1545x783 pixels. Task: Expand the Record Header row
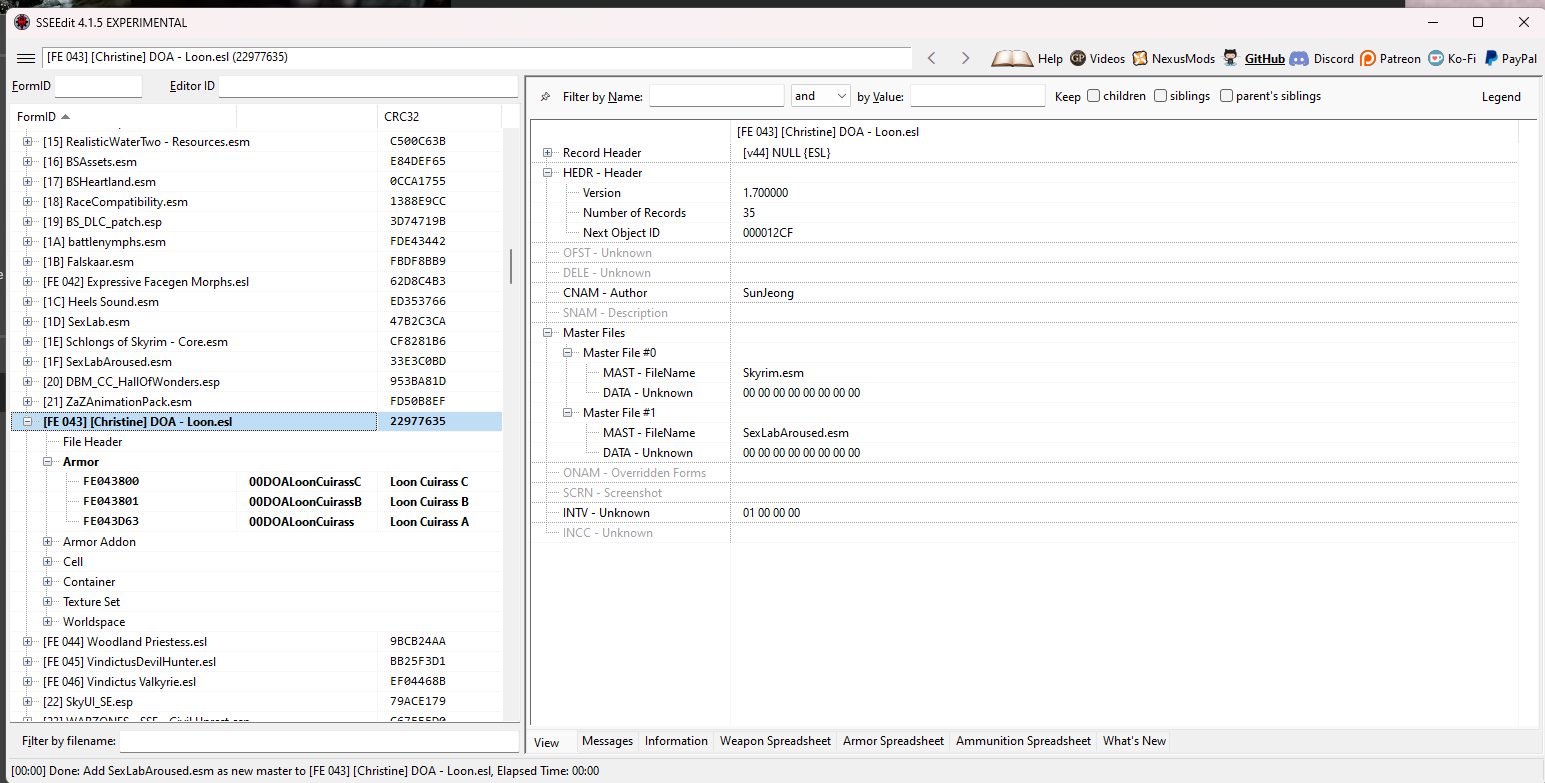click(x=548, y=153)
